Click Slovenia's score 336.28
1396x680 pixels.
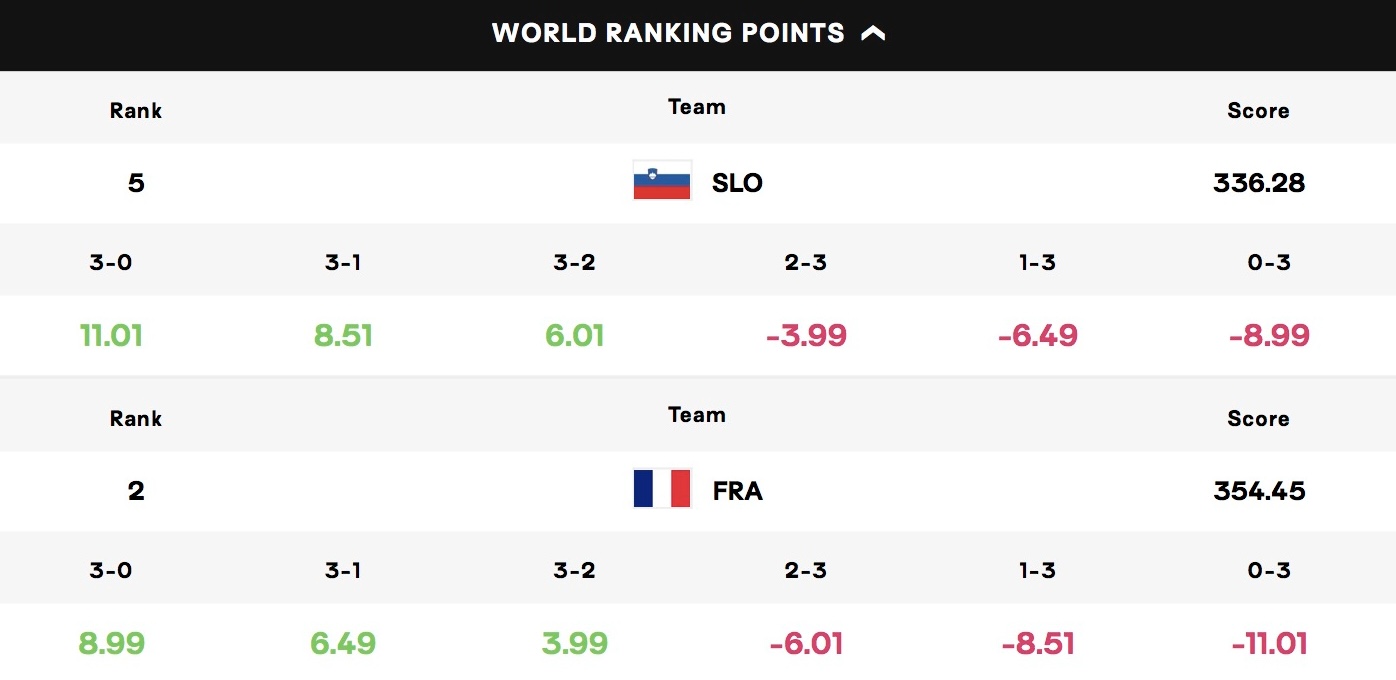[1258, 183]
